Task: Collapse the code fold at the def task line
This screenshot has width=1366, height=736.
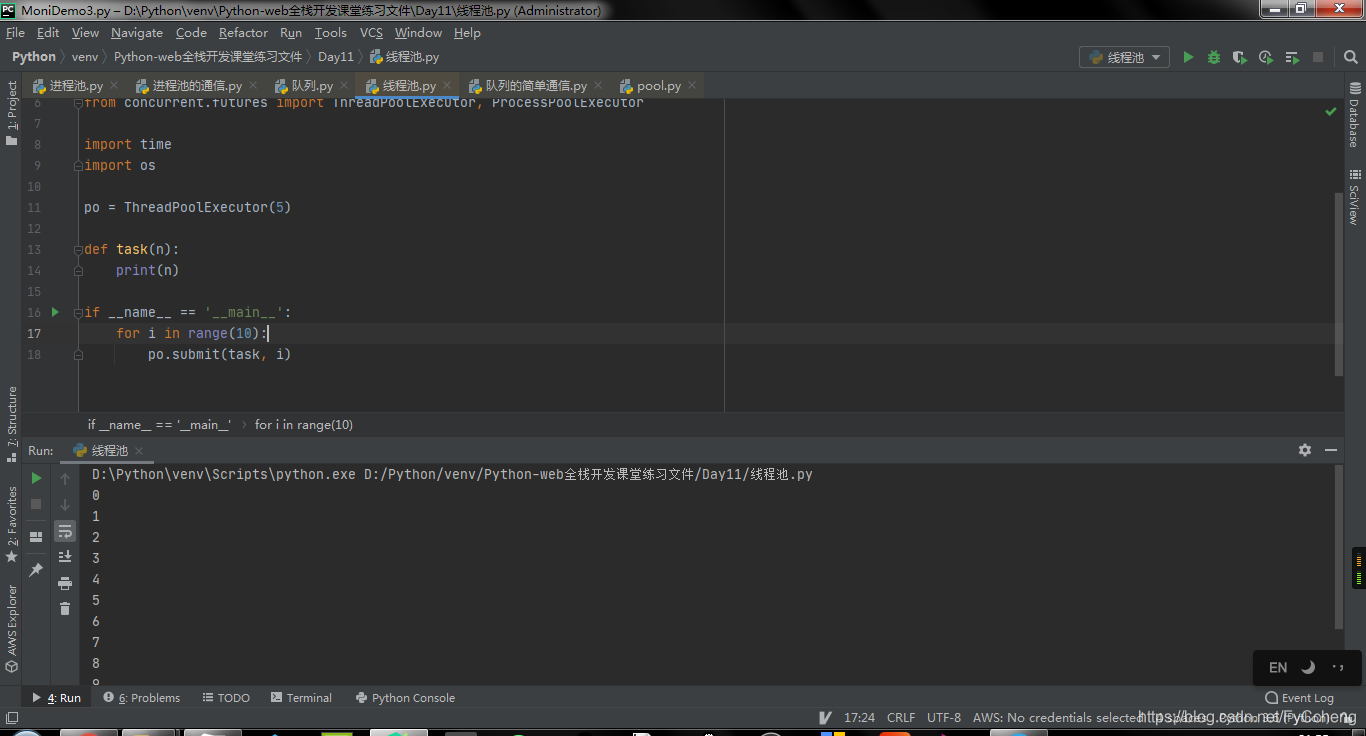Action: pyautogui.click(x=78, y=250)
